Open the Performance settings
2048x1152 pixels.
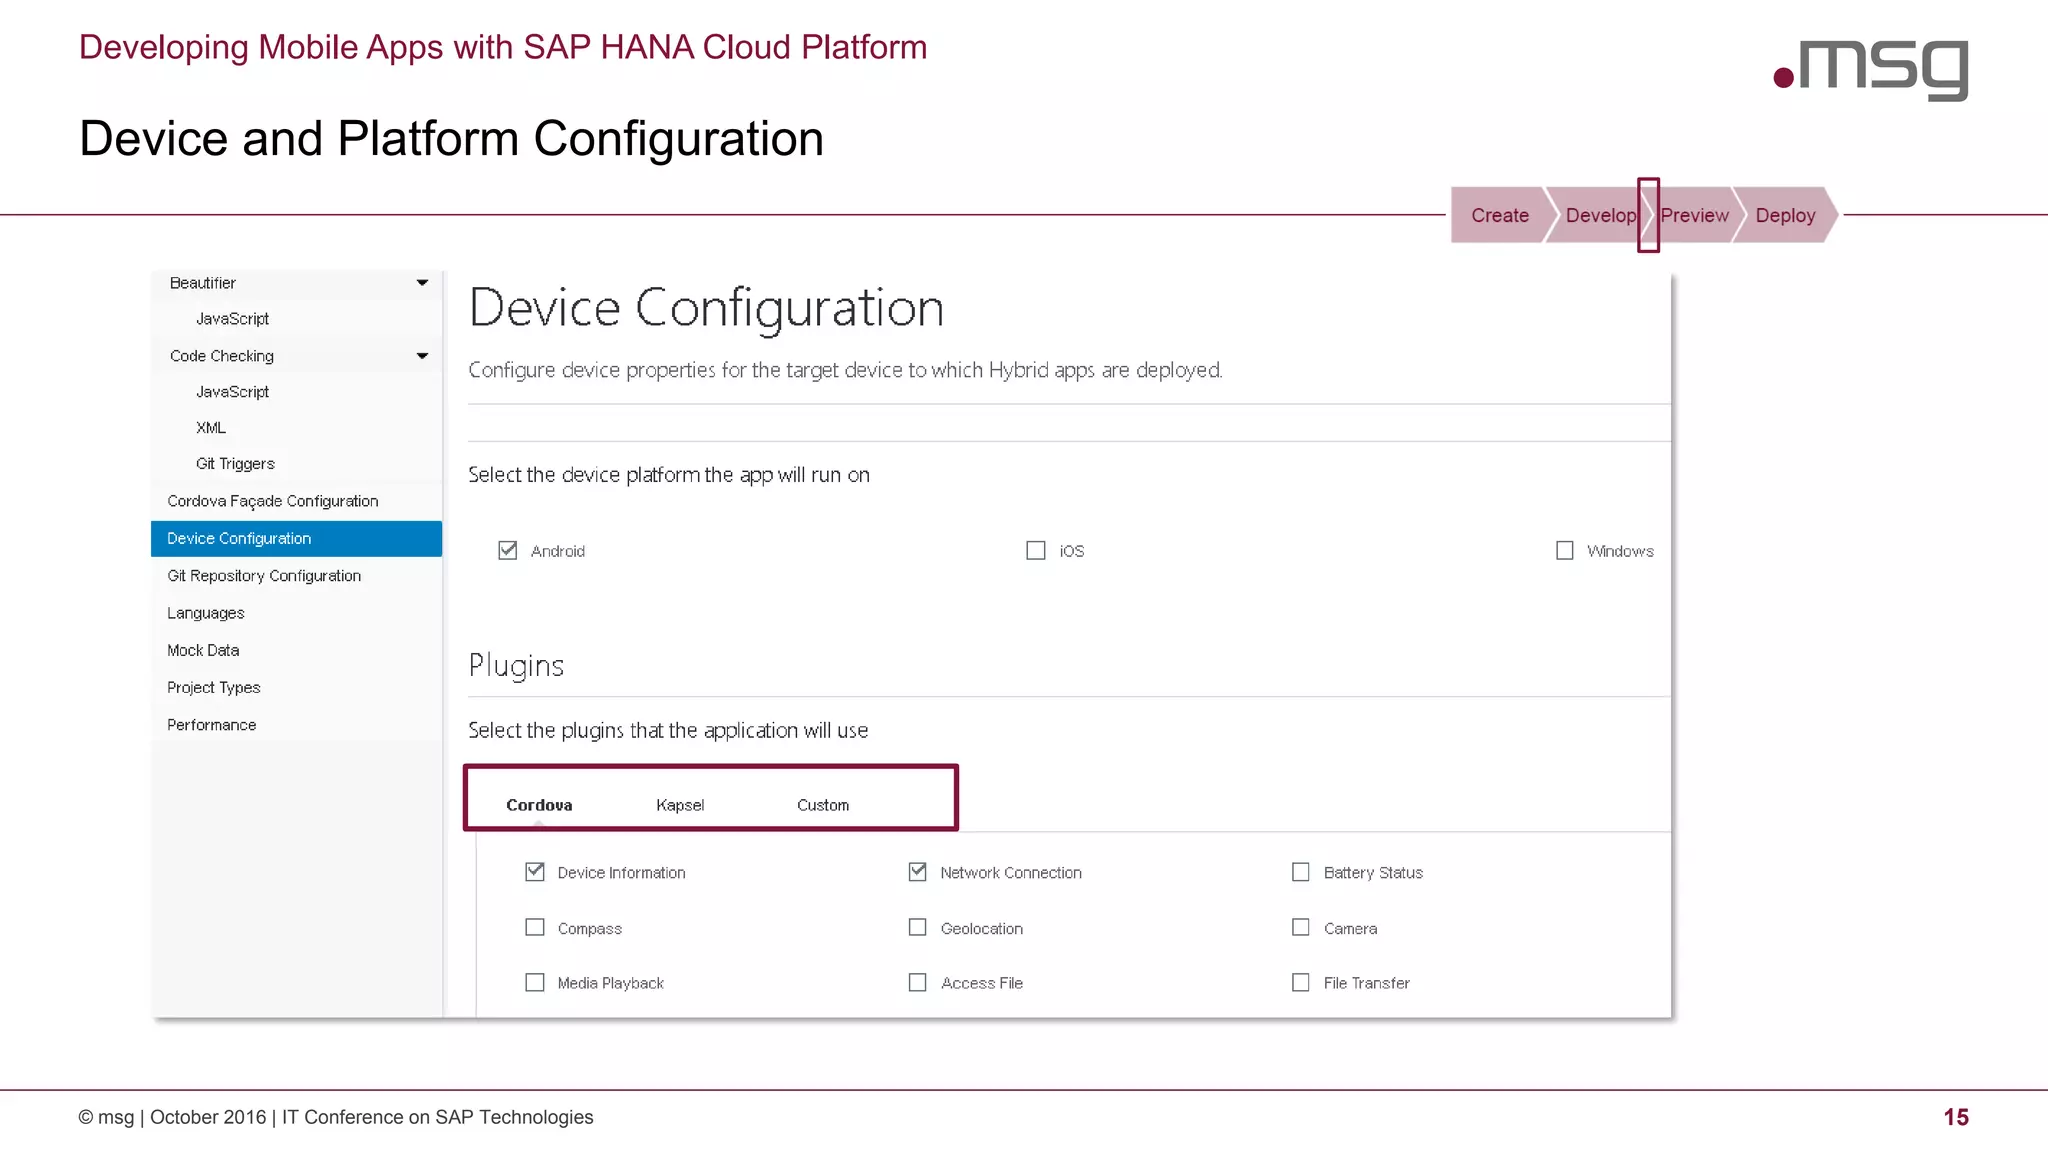[x=212, y=725]
